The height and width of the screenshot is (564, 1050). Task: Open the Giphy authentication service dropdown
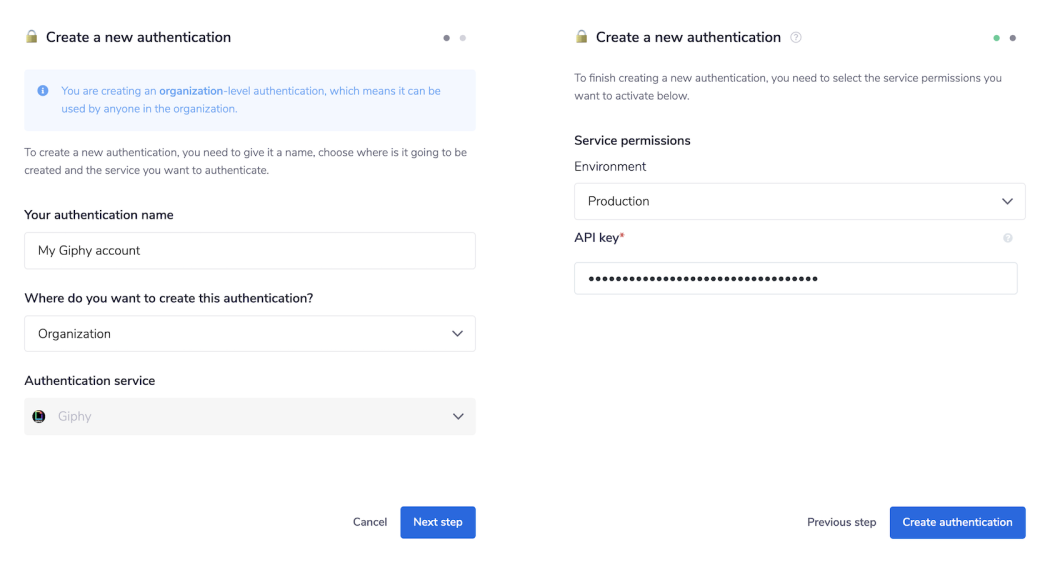pos(249,417)
